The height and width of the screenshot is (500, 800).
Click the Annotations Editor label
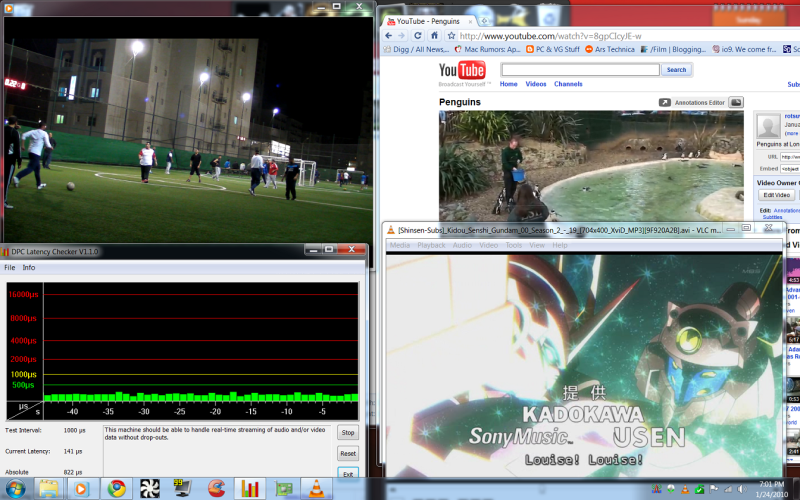pyautogui.click(x=699, y=103)
